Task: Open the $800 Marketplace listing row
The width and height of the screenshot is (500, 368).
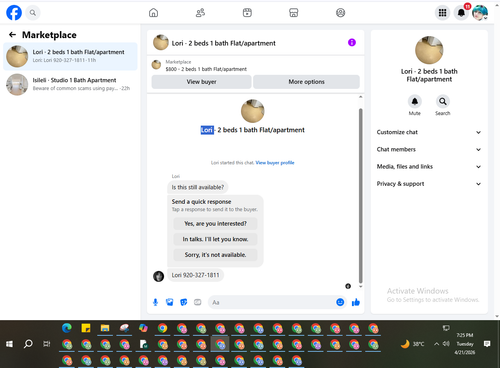Action: click(256, 65)
